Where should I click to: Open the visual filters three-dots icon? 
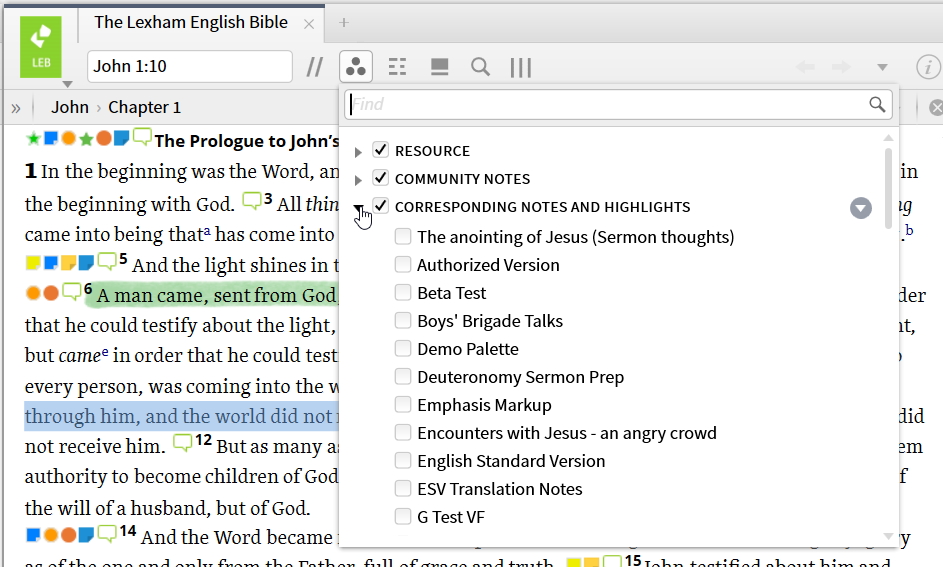pos(355,67)
